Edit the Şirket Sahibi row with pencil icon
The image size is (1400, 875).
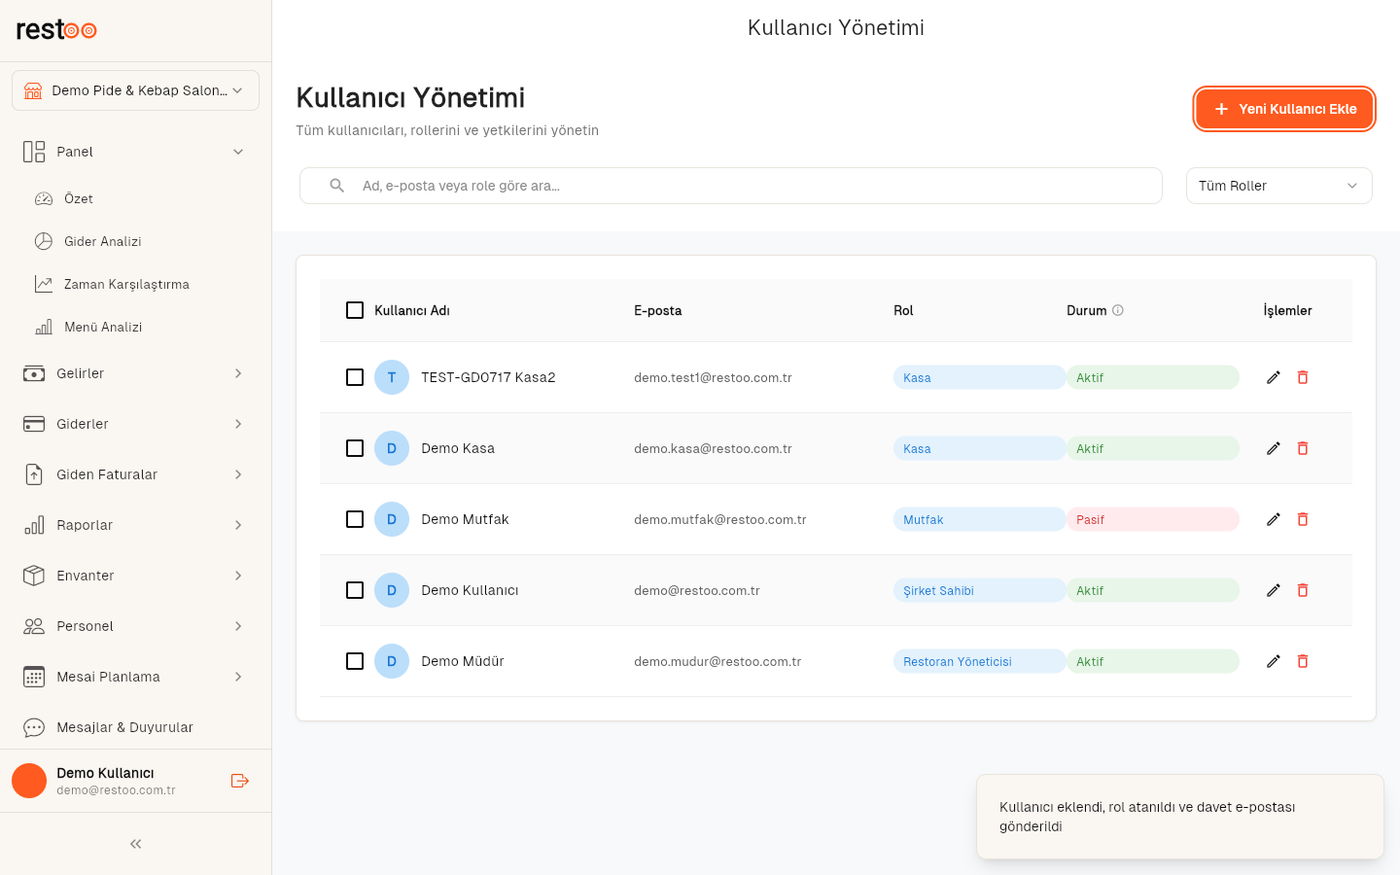tap(1273, 590)
